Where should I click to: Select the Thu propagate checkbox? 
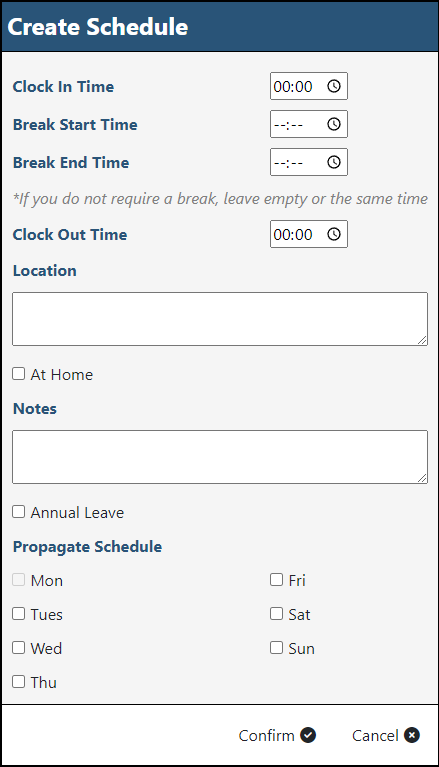pos(19,681)
